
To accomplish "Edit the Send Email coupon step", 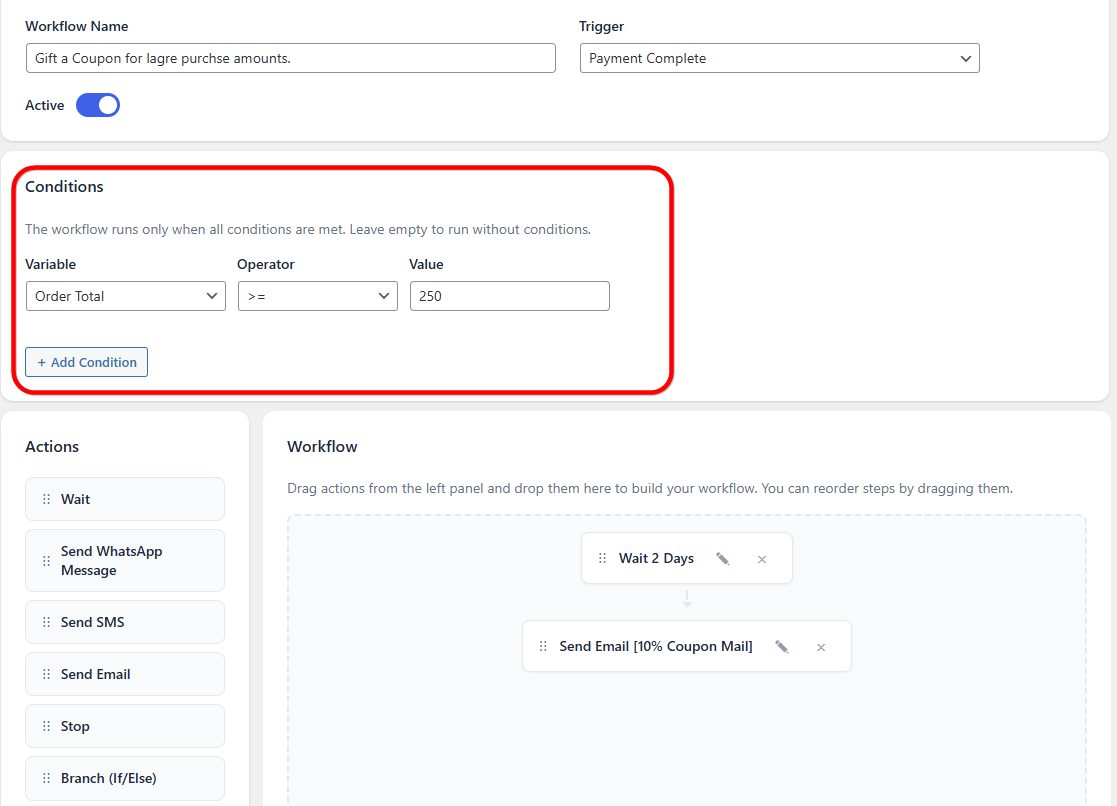I will [x=781, y=647].
